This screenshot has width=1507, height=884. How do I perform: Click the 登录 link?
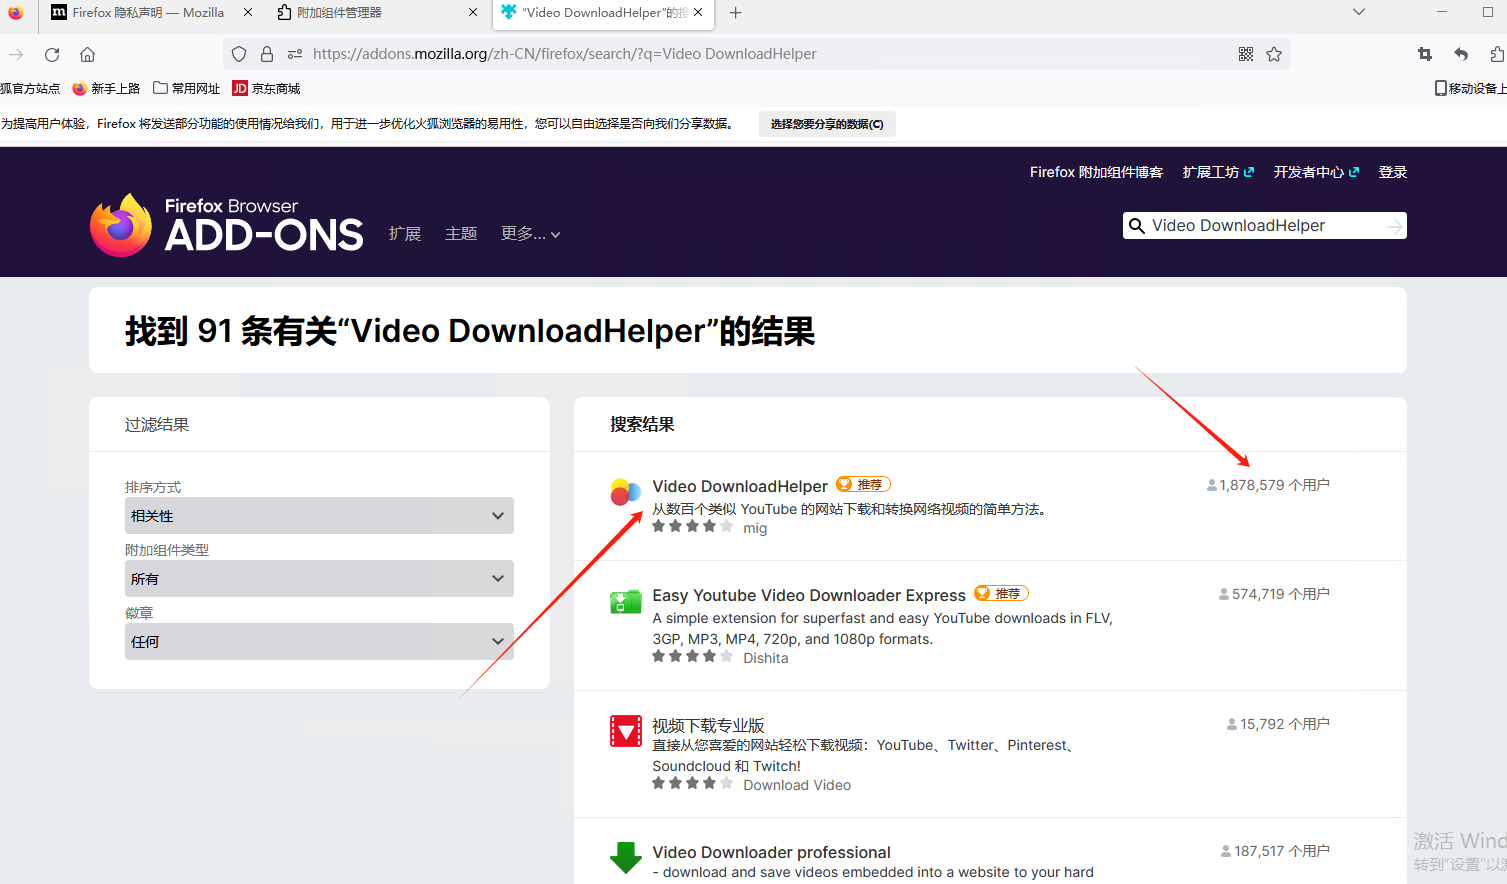(x=1393, y=172)
